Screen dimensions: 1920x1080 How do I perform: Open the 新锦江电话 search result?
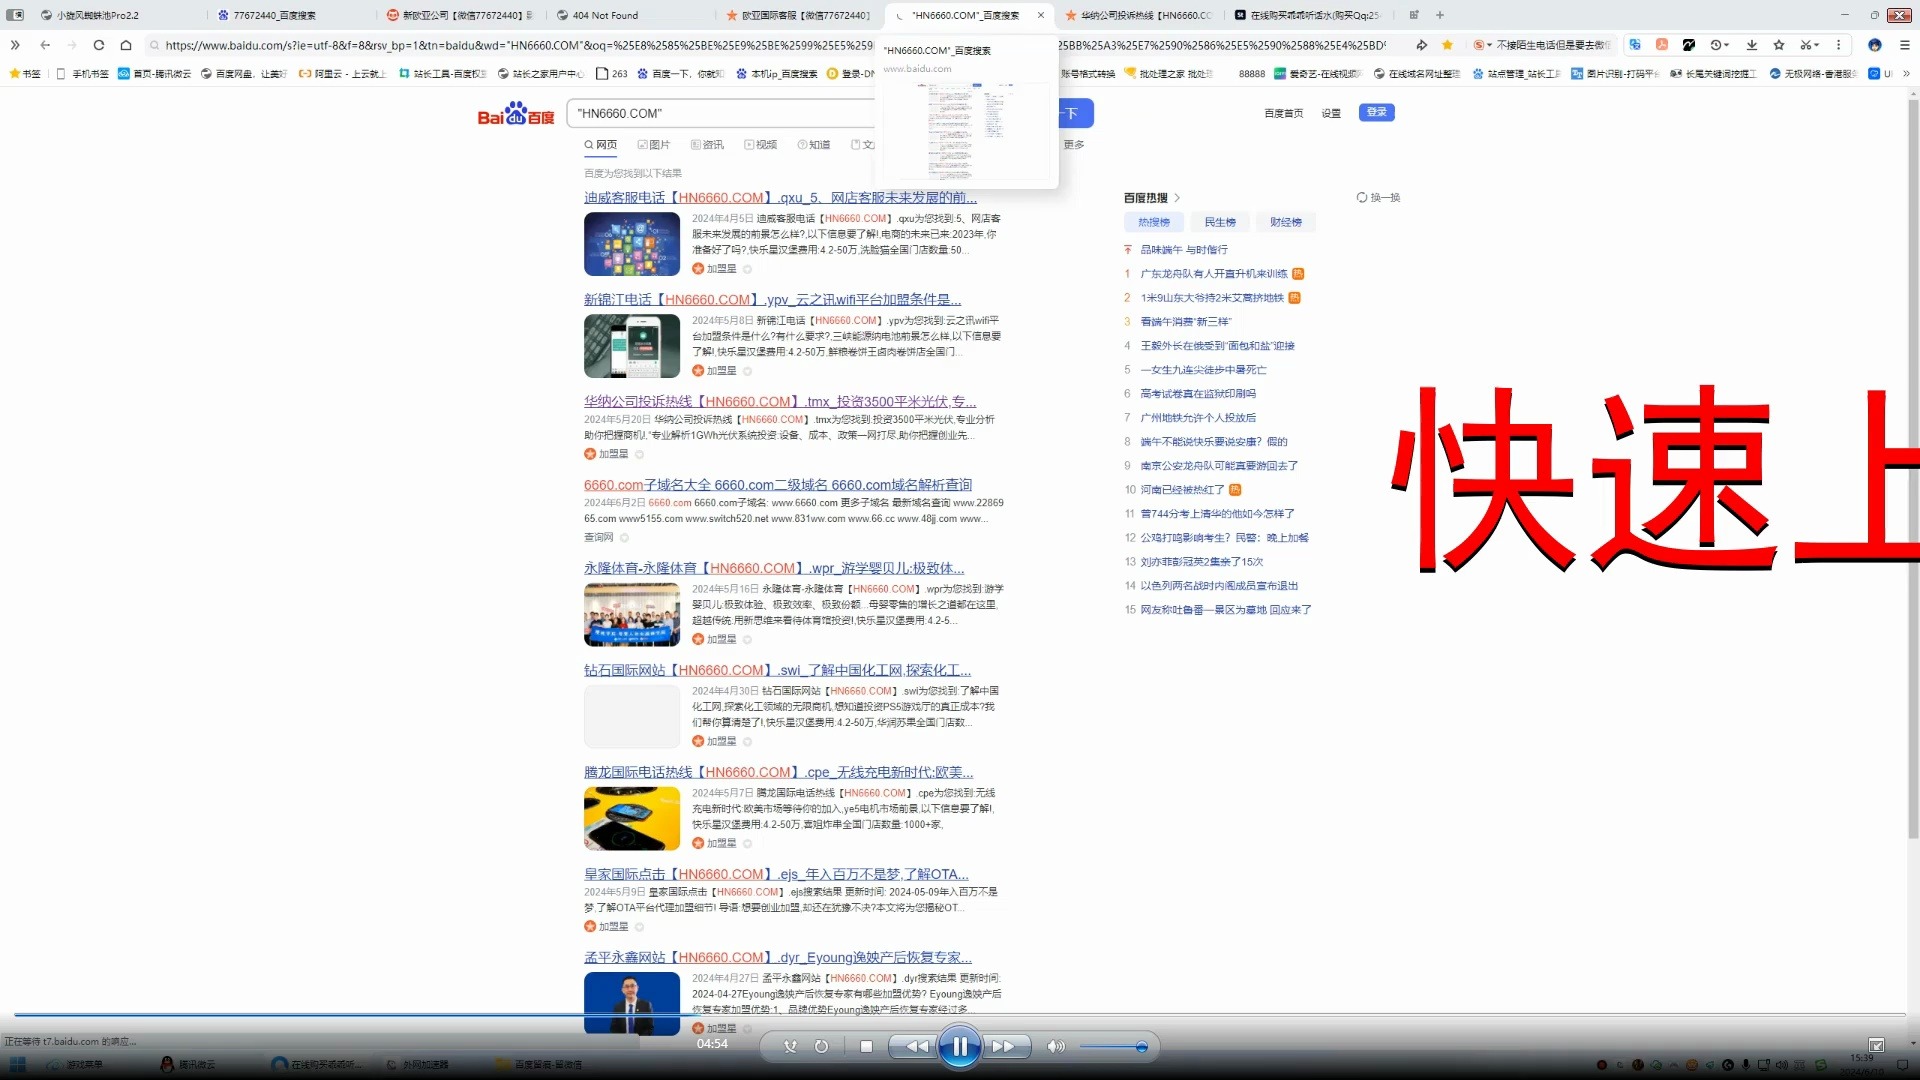772,299
